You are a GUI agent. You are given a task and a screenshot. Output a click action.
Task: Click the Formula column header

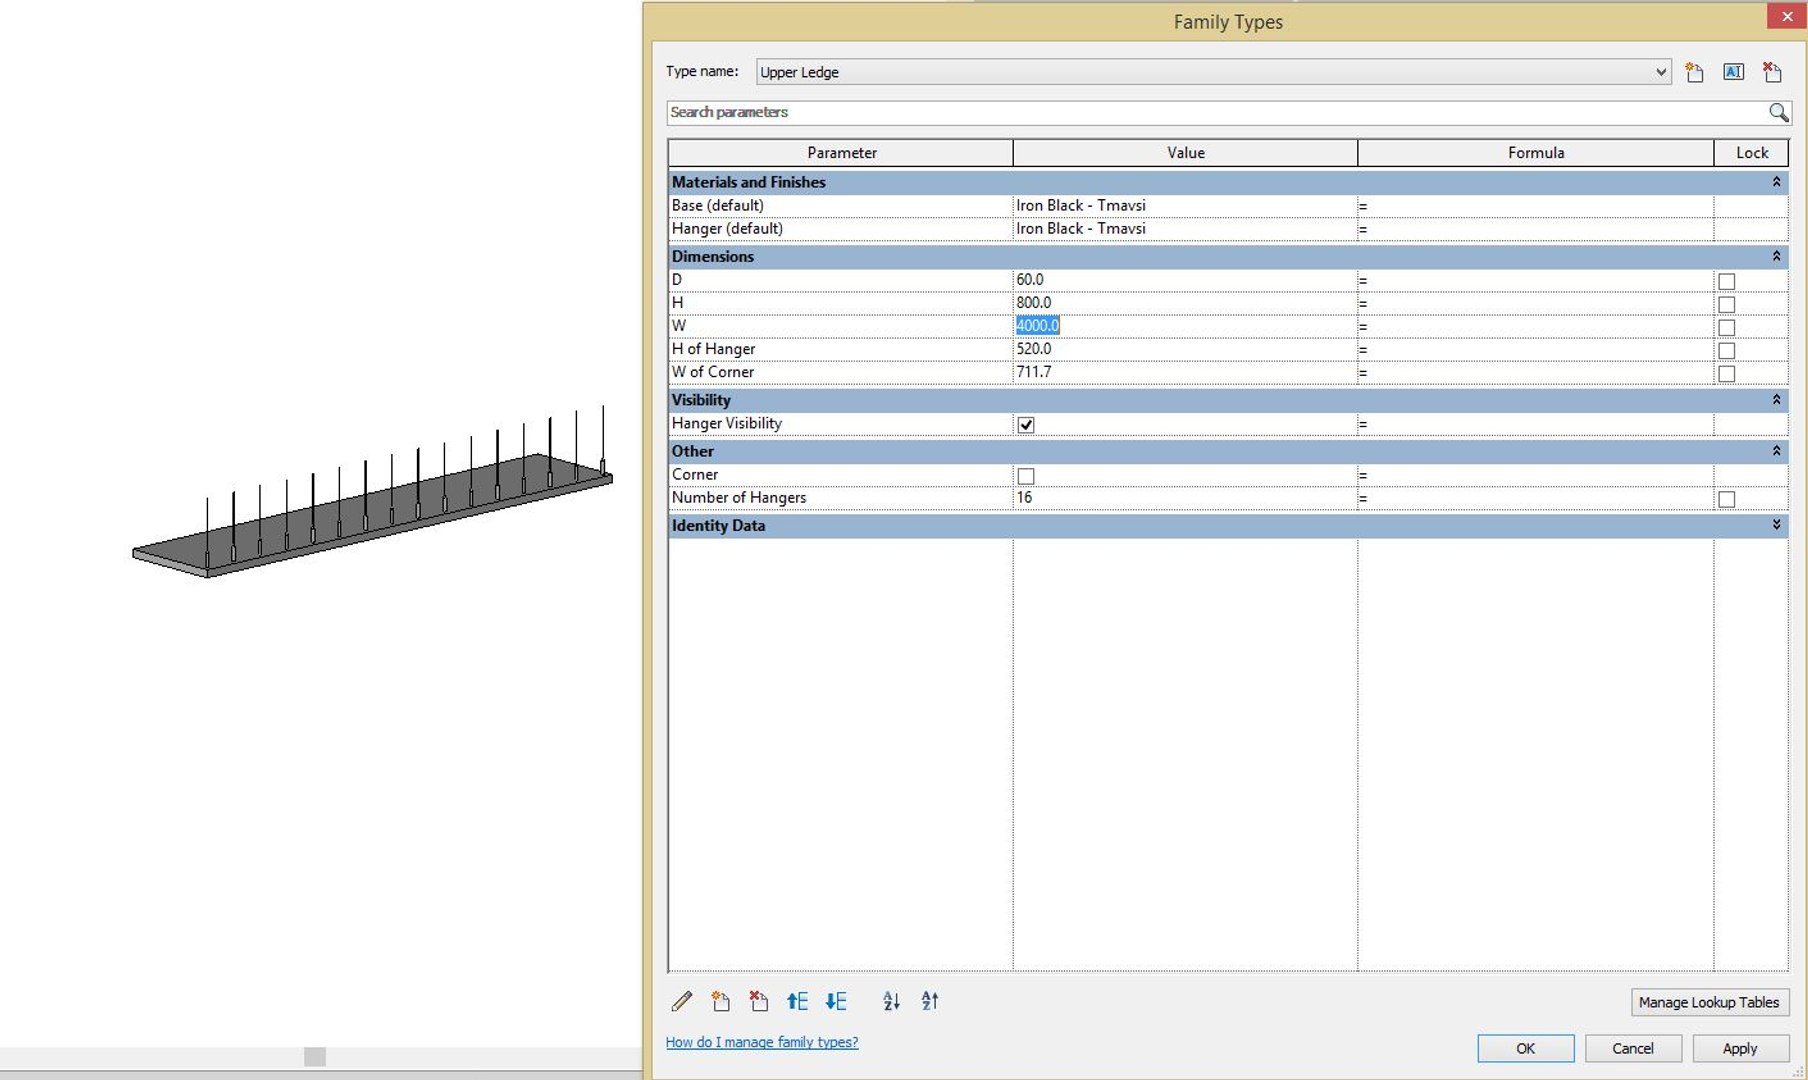[x=1536, y=153]
